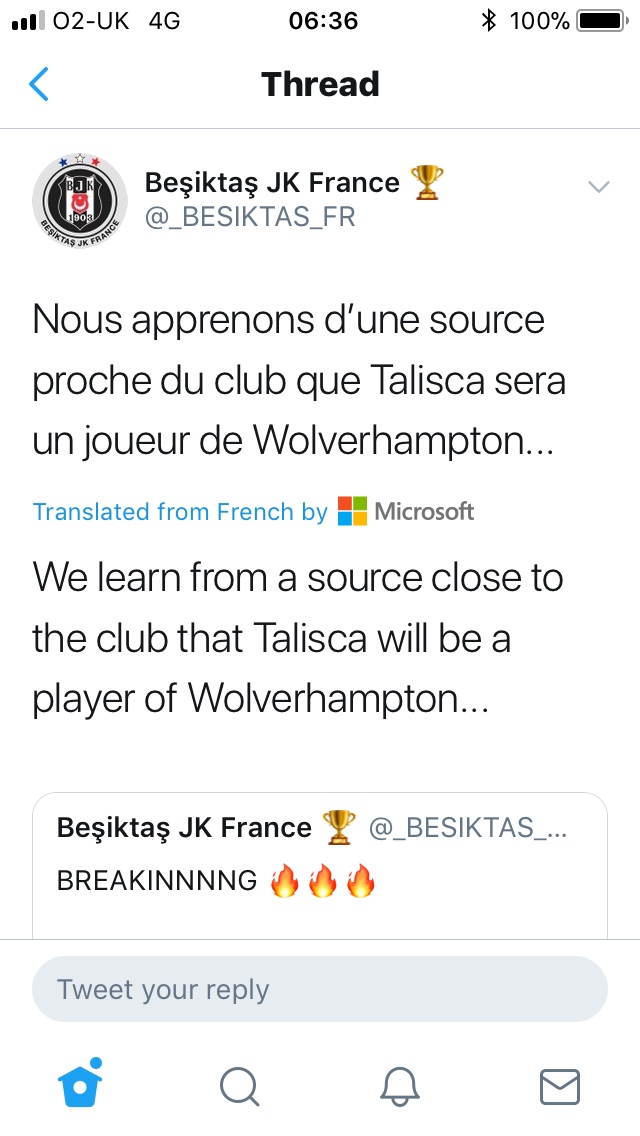
Task: Open the Beşiktaş JK France display name
Action: pyautogui.click(x=272, y=183)
